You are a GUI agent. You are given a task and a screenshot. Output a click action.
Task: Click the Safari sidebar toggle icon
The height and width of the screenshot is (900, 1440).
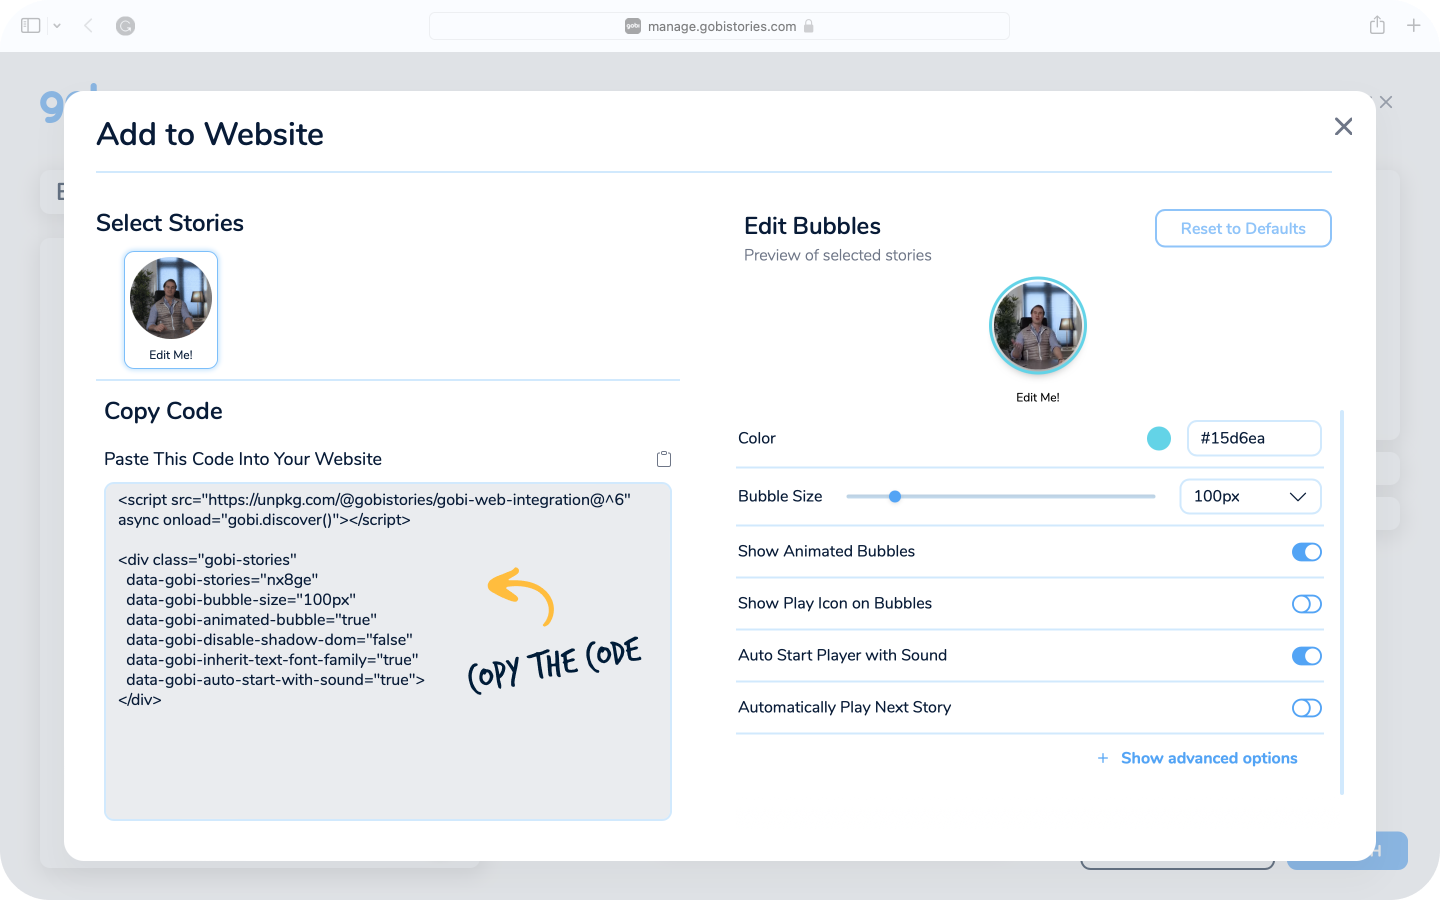[31, 26]
